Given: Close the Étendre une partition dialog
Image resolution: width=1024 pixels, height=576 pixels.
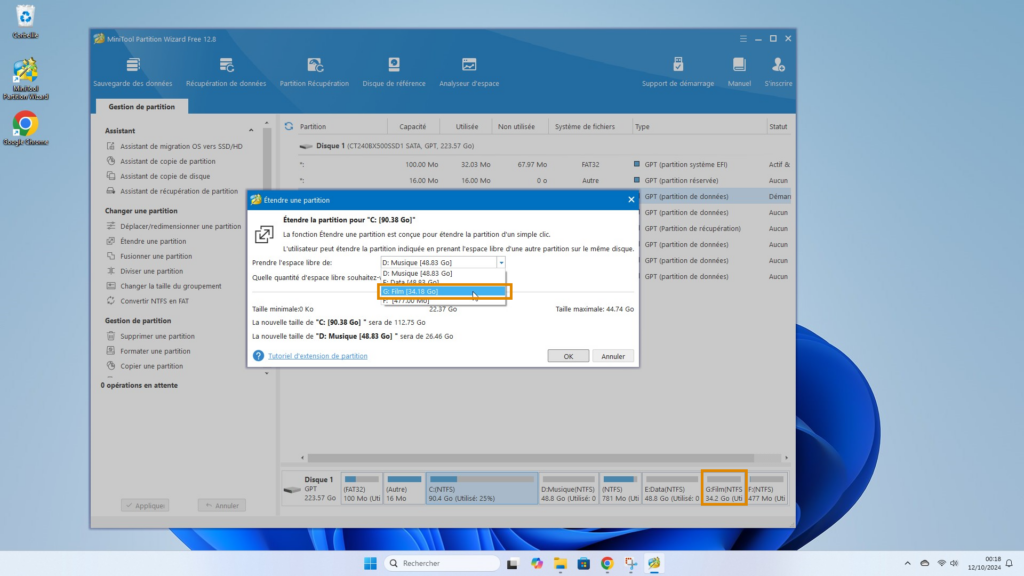Looking at the screenshot, I should [x=631, y=200].
